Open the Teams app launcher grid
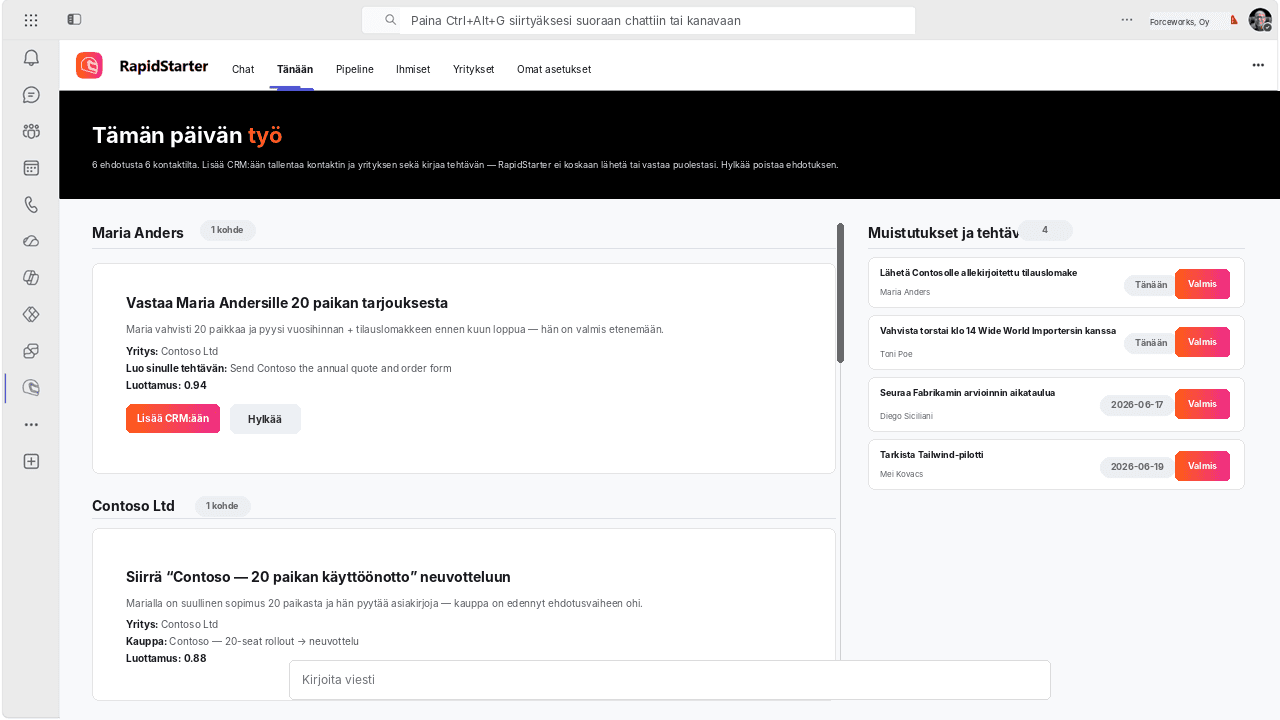This screenshot has width=1280, height=720. [x=31, y=20]
